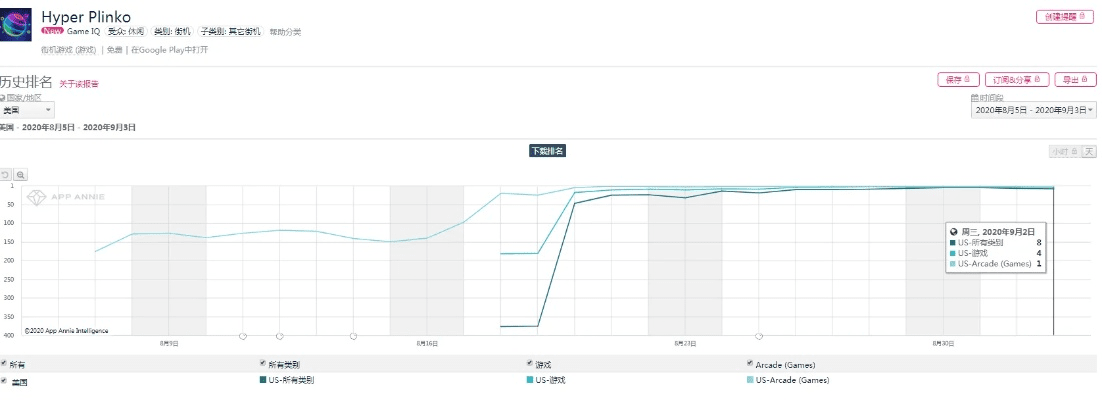Click the 导出 export button
The height and width of the screenshot is (400, 1102).
(1074, 79)
